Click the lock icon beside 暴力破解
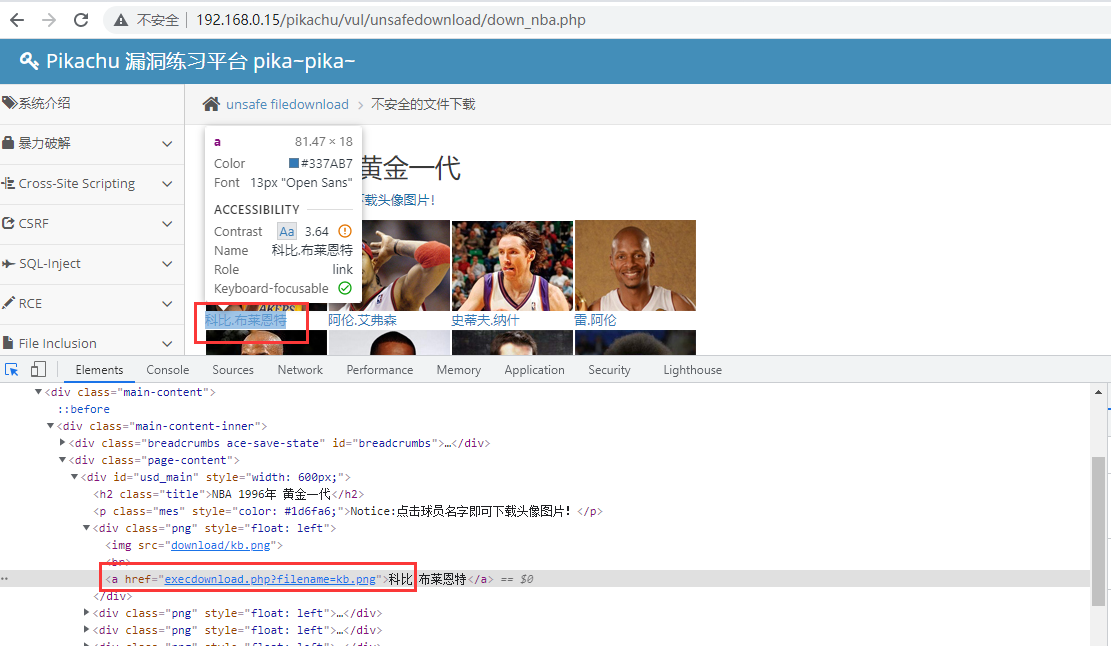Viewport: 1111px width, 646px height. click(9, 144)
